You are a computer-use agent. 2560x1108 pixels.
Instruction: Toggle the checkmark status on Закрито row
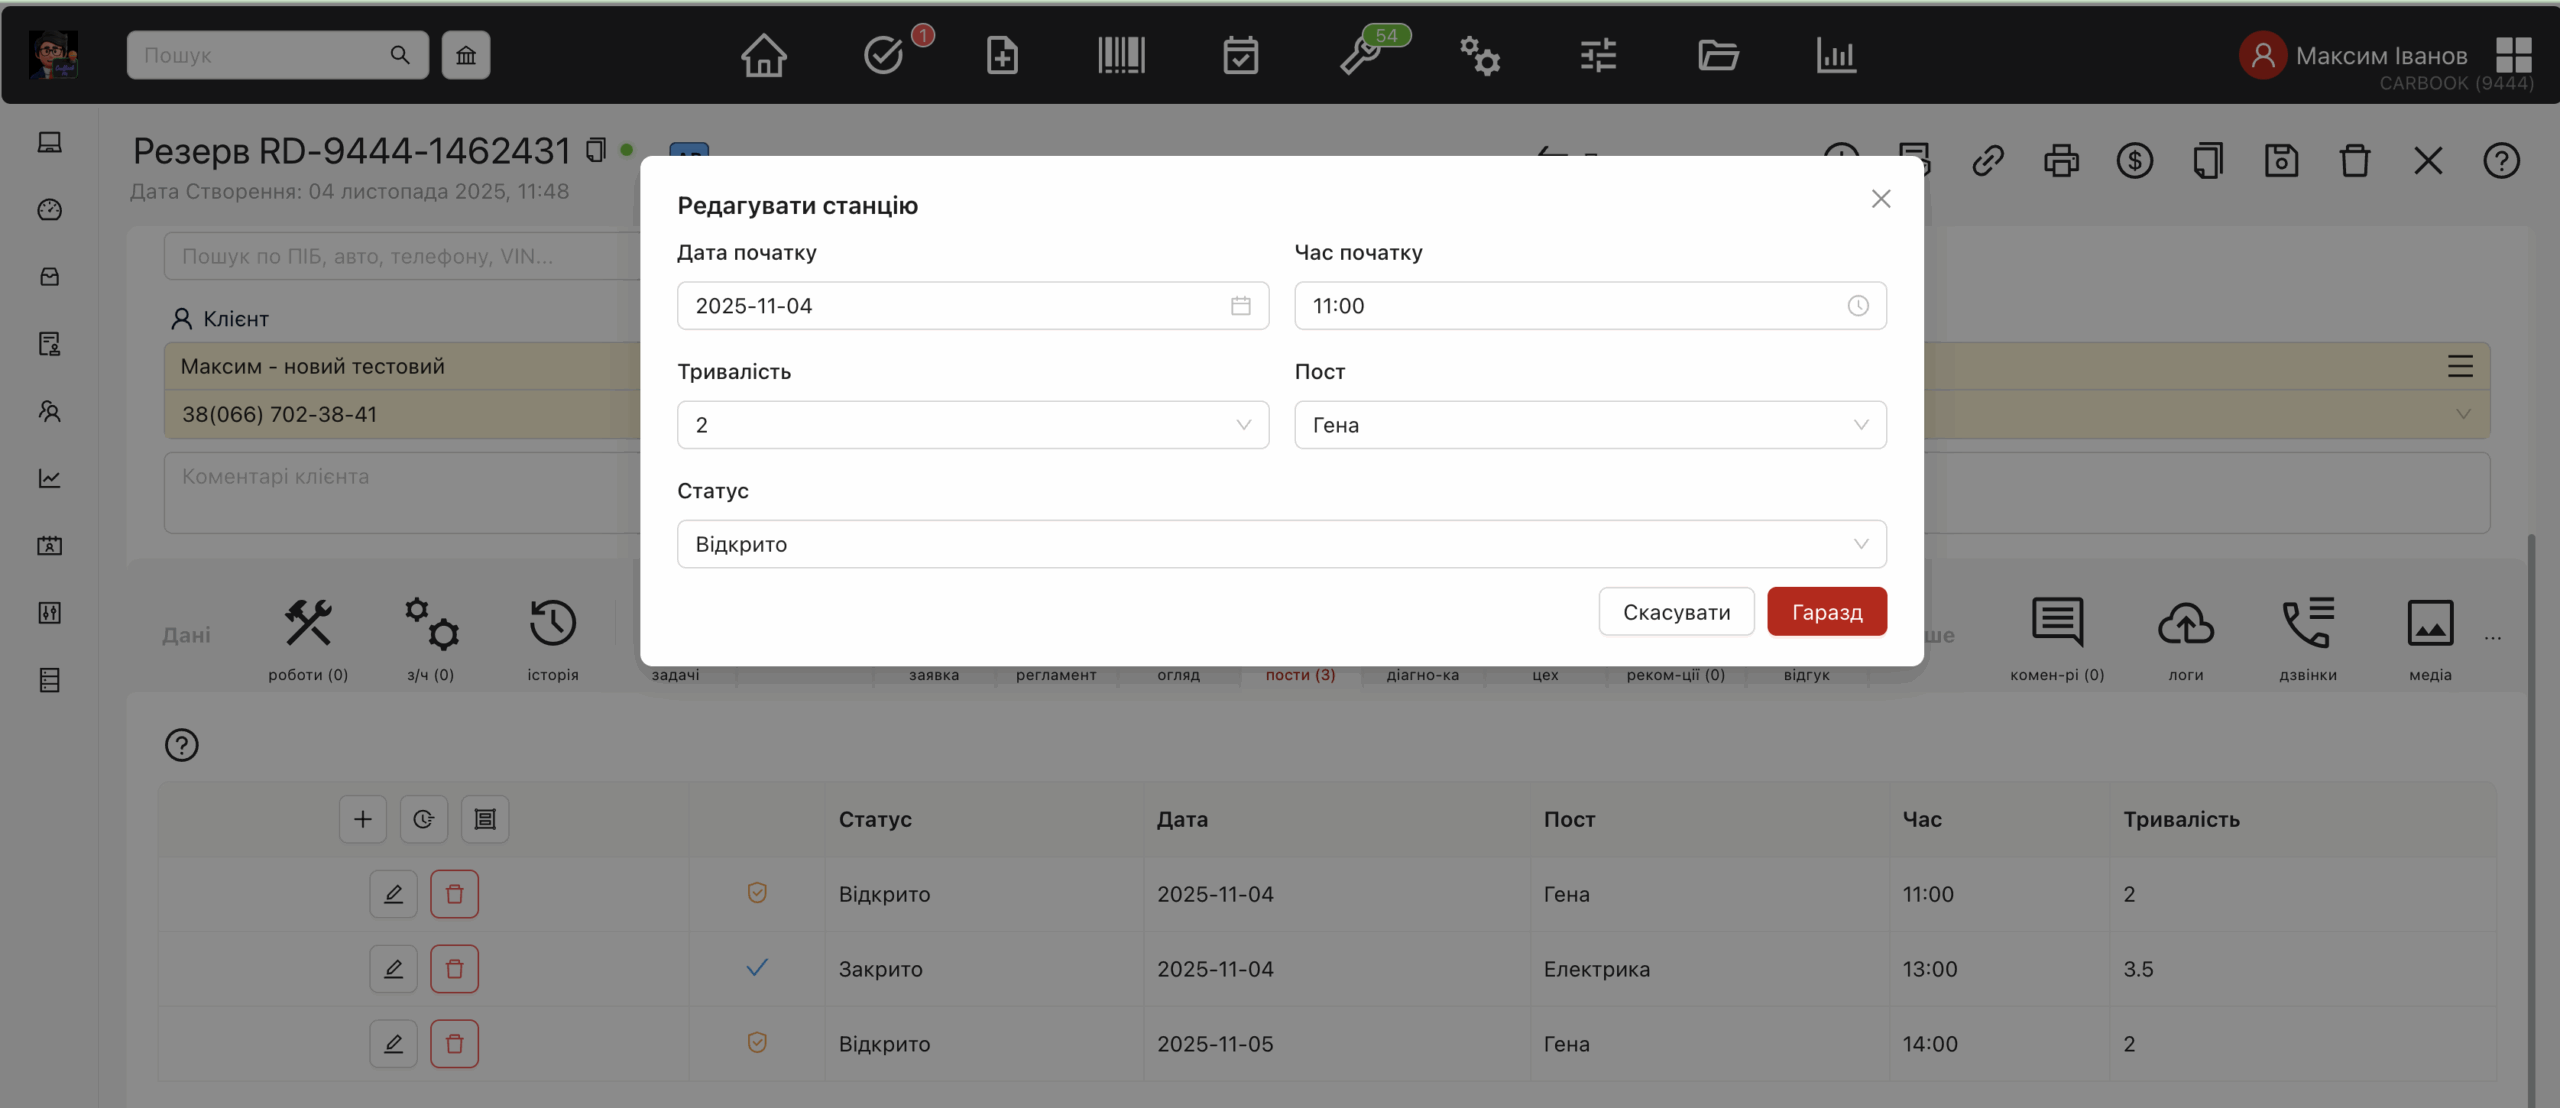(x=757, y=968)
